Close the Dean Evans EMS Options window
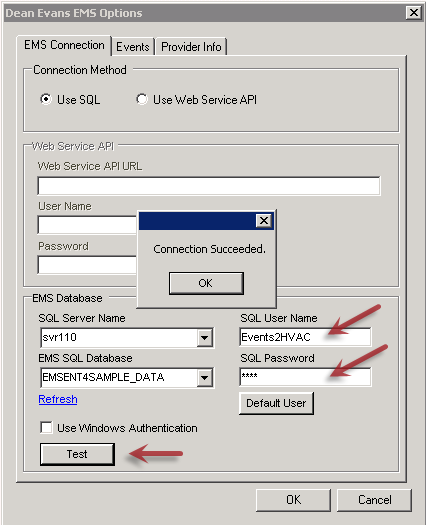This screenshot has width=426, height=525. [x=414, y=13]
